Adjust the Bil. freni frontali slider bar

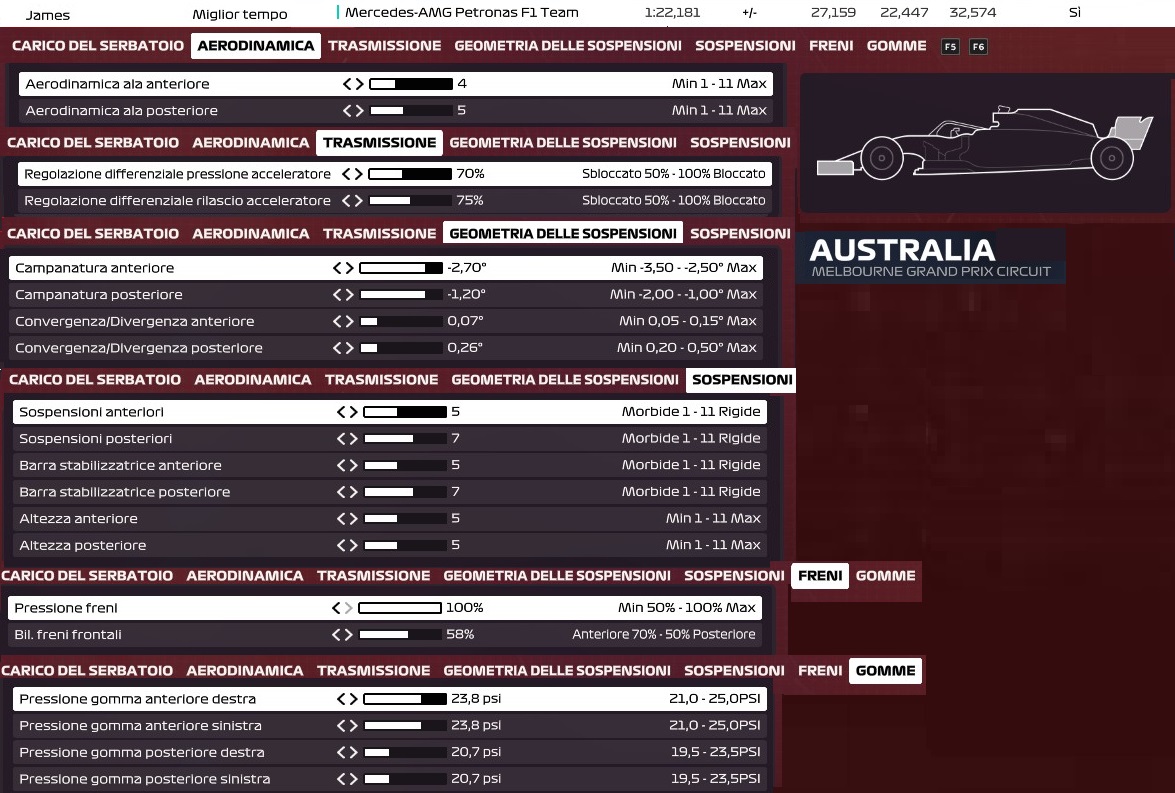point(399,635)
